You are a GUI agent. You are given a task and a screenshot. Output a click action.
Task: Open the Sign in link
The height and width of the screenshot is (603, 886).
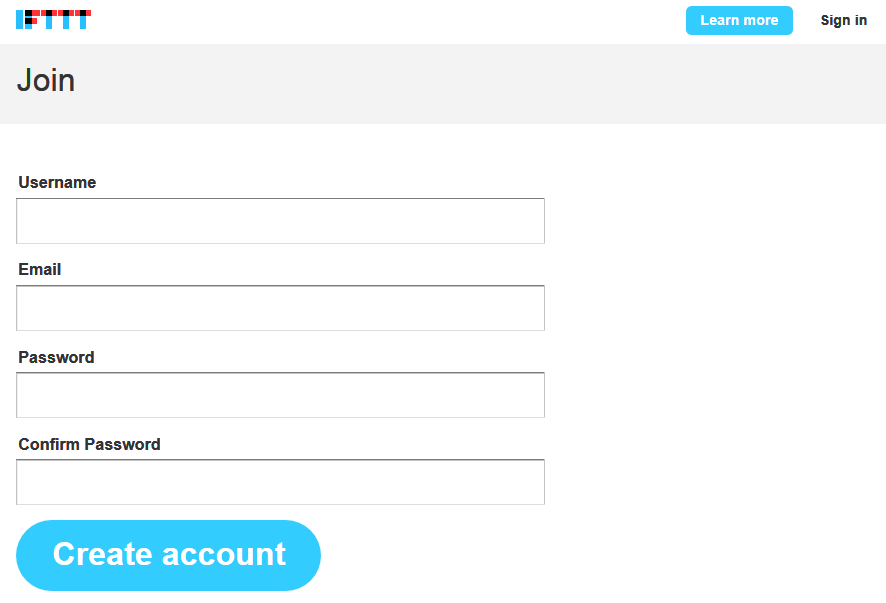tap(843, 20)
